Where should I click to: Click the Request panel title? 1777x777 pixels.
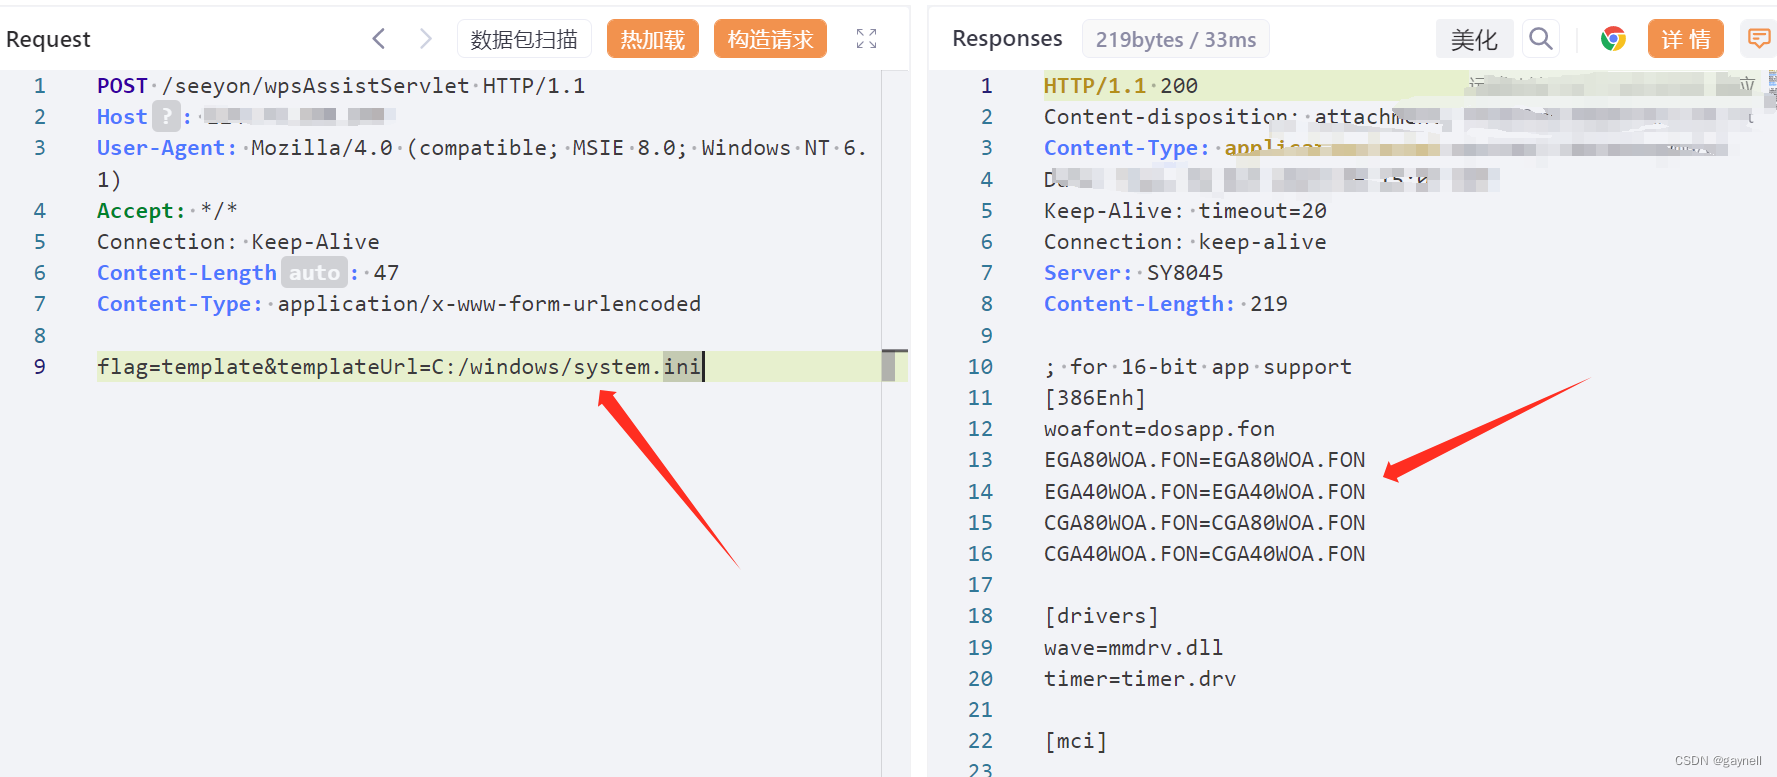(x=48, y=39)
